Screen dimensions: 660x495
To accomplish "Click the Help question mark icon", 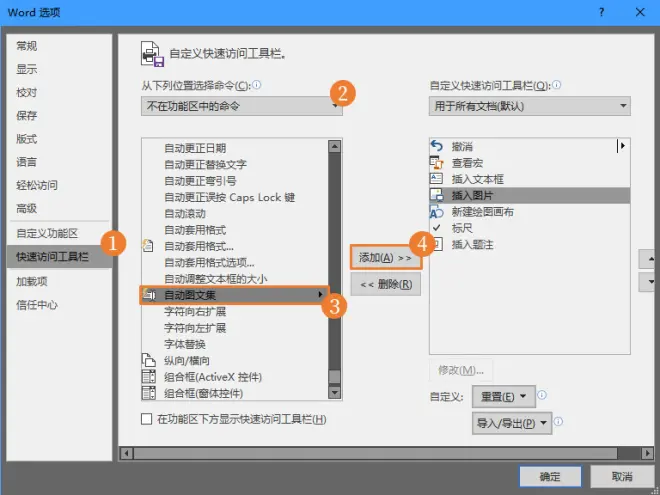I will click(601, 12).
